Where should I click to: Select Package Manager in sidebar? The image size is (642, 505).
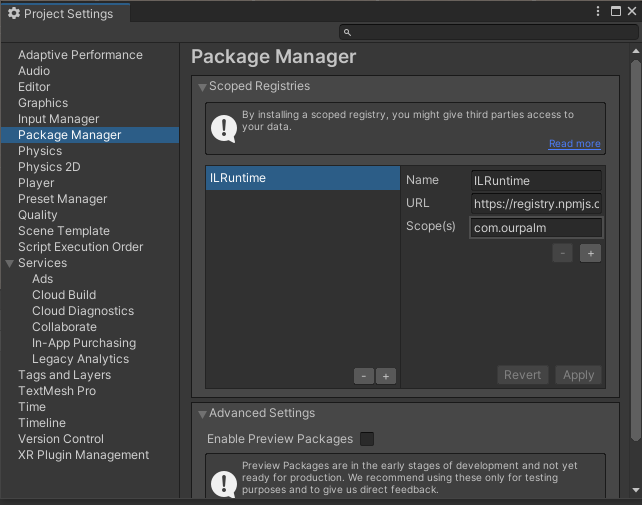(90, 135)
